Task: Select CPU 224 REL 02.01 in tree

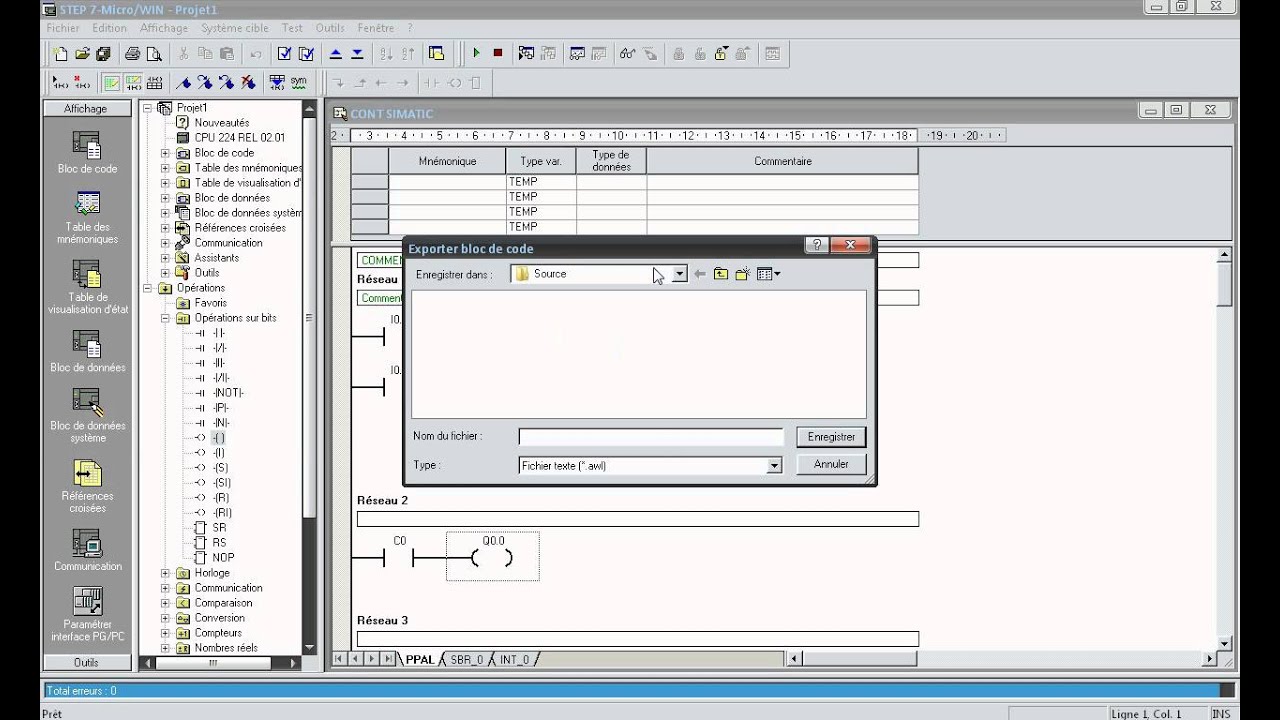Action: click(239, 138)
